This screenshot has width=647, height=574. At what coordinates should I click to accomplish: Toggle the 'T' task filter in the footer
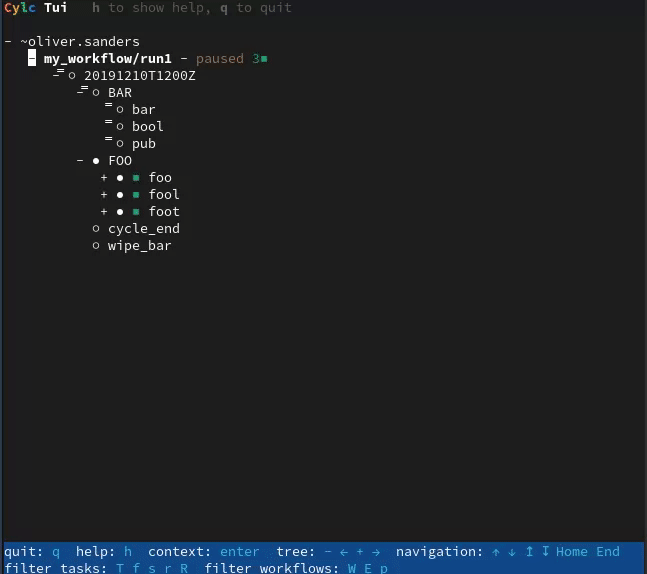[x=120, y=568]
